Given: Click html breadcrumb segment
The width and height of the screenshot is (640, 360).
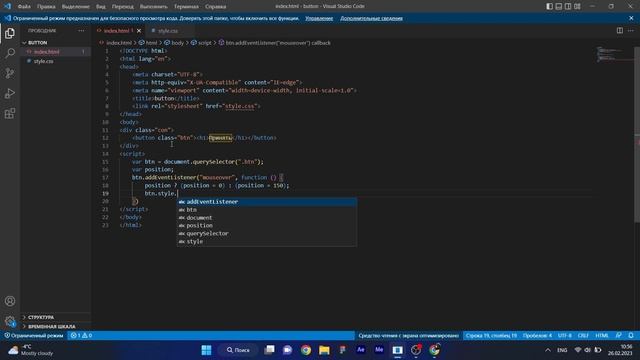Looking at the screenshot, I should pos(148,43).
